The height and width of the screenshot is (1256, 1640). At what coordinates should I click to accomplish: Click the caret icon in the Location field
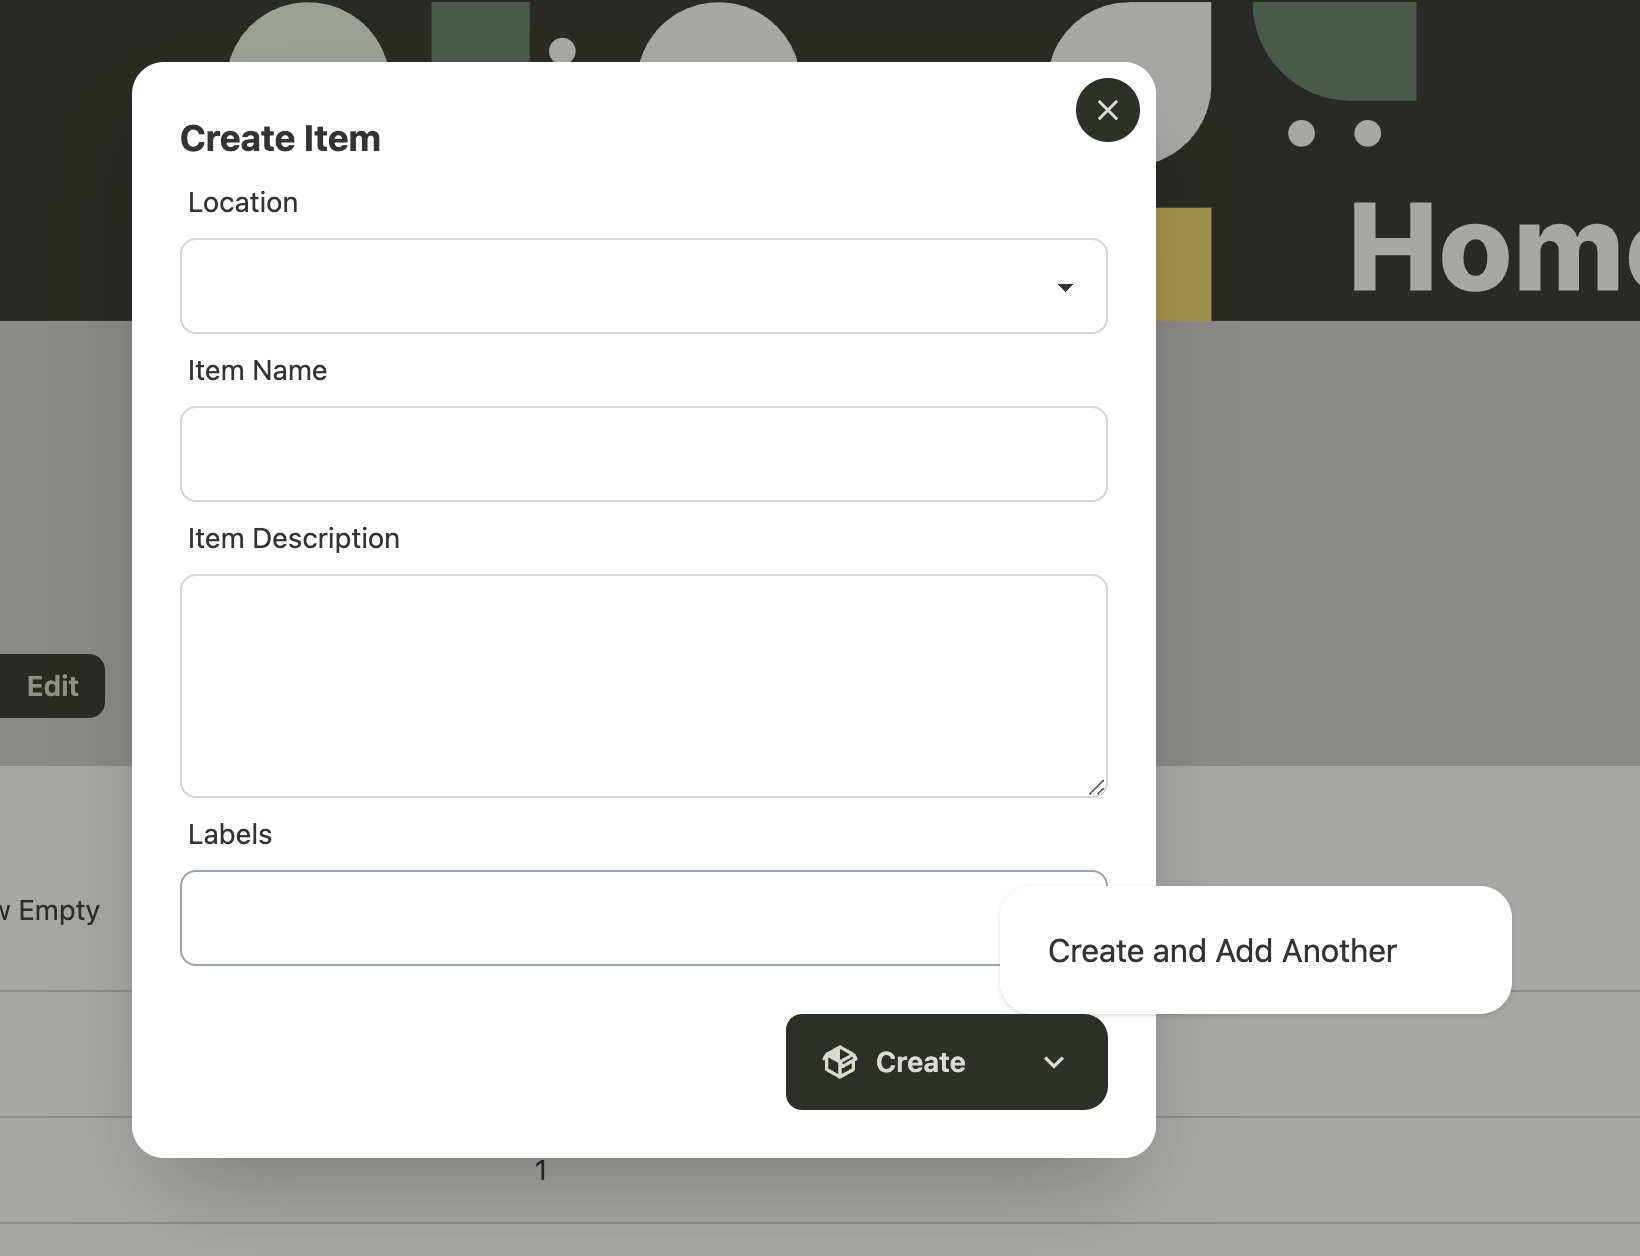pos(1066,287)
